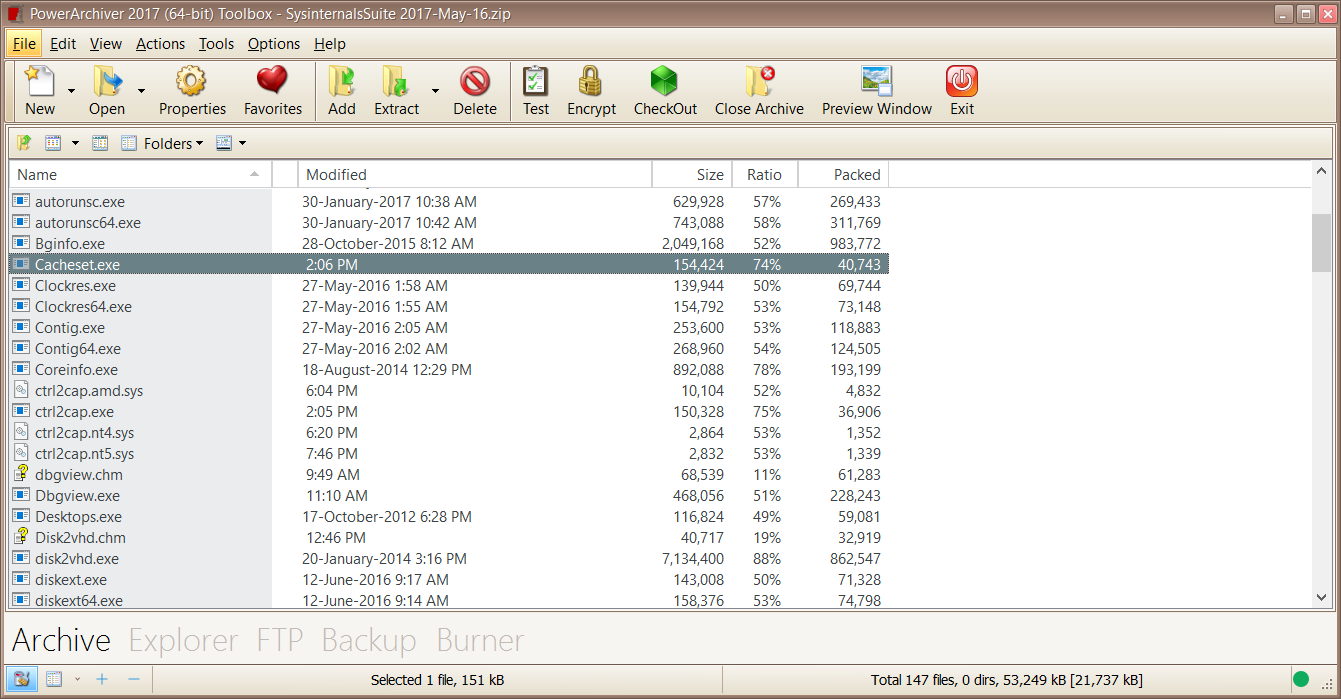Open the Tools menu
The width and height of the screenshot is (1341, 699).
216,43
